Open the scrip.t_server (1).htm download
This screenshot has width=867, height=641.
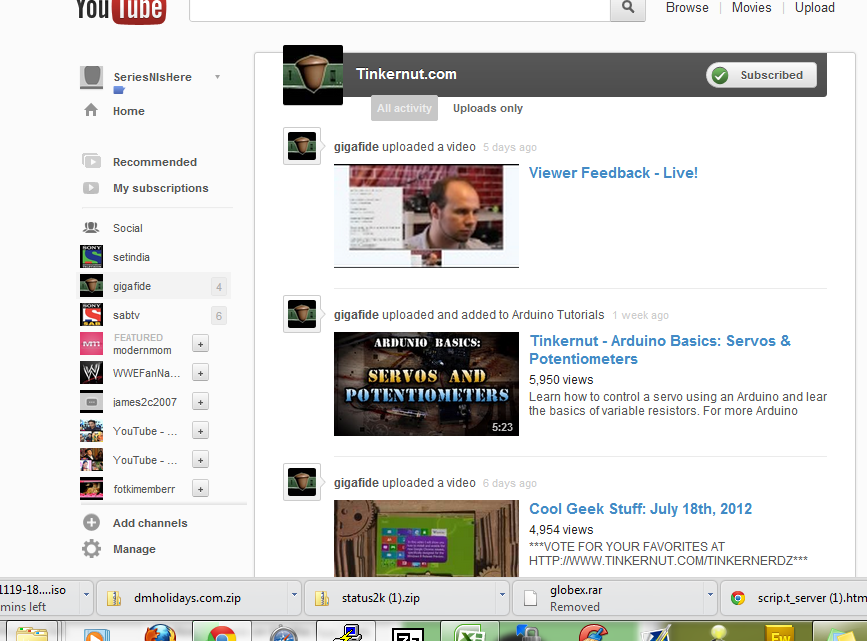[x=796, y=598]
